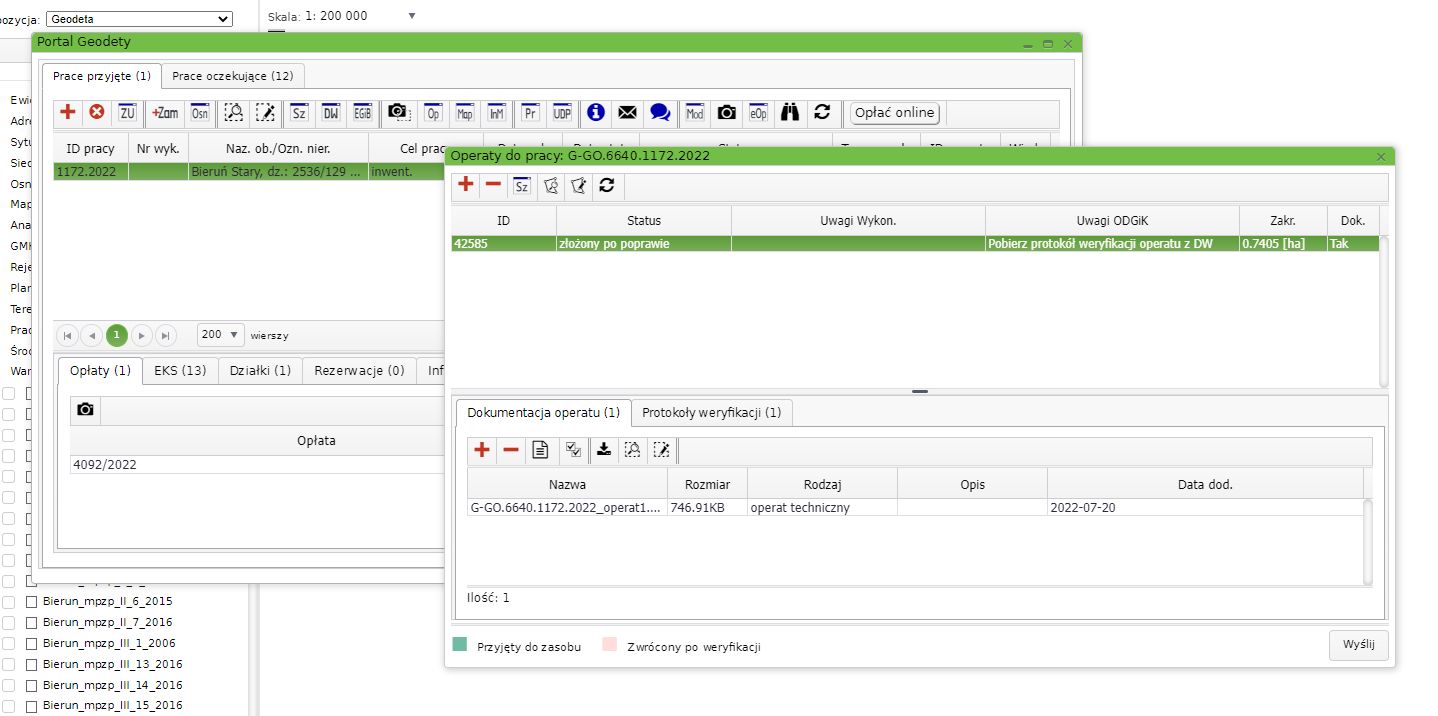Tick the Bierun_mpzp_II_6_2015 layer checkbox
Viewport: 1438px width, 716px height.
pos(31,602)
